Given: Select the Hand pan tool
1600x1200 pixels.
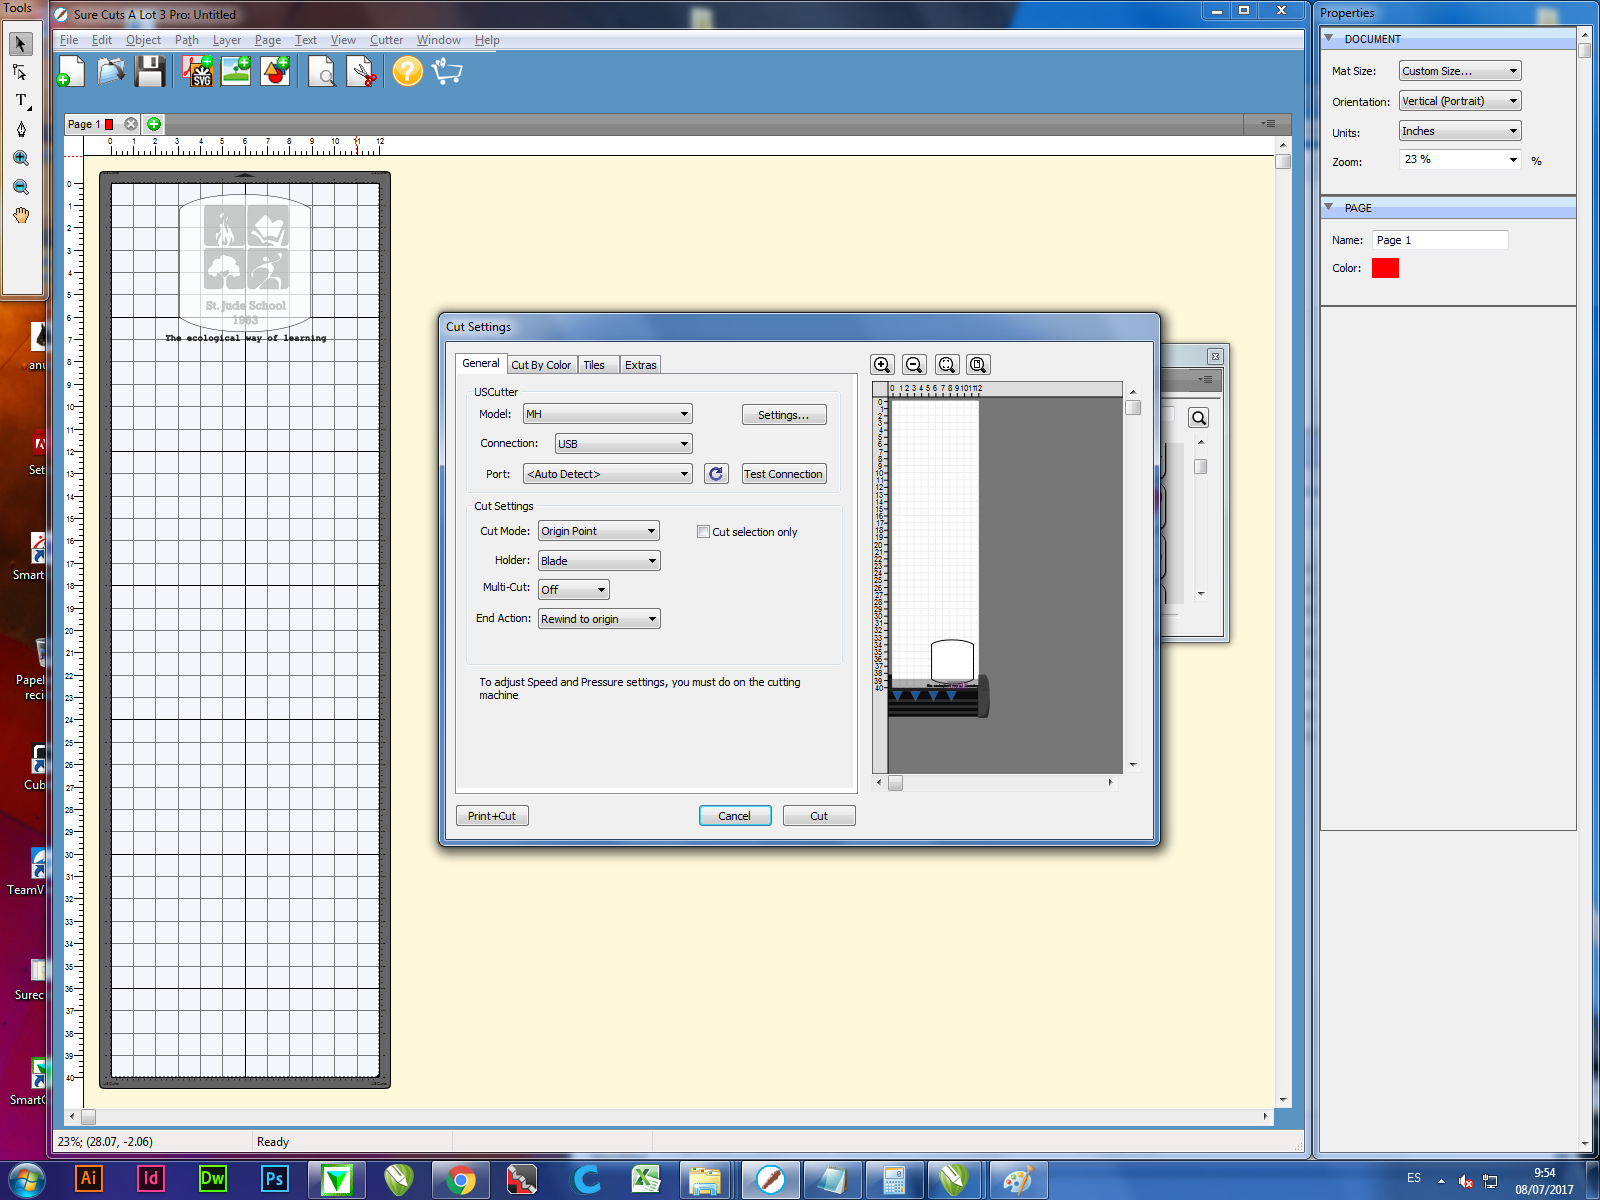Looking at the screenshot, I should (20, 215).
